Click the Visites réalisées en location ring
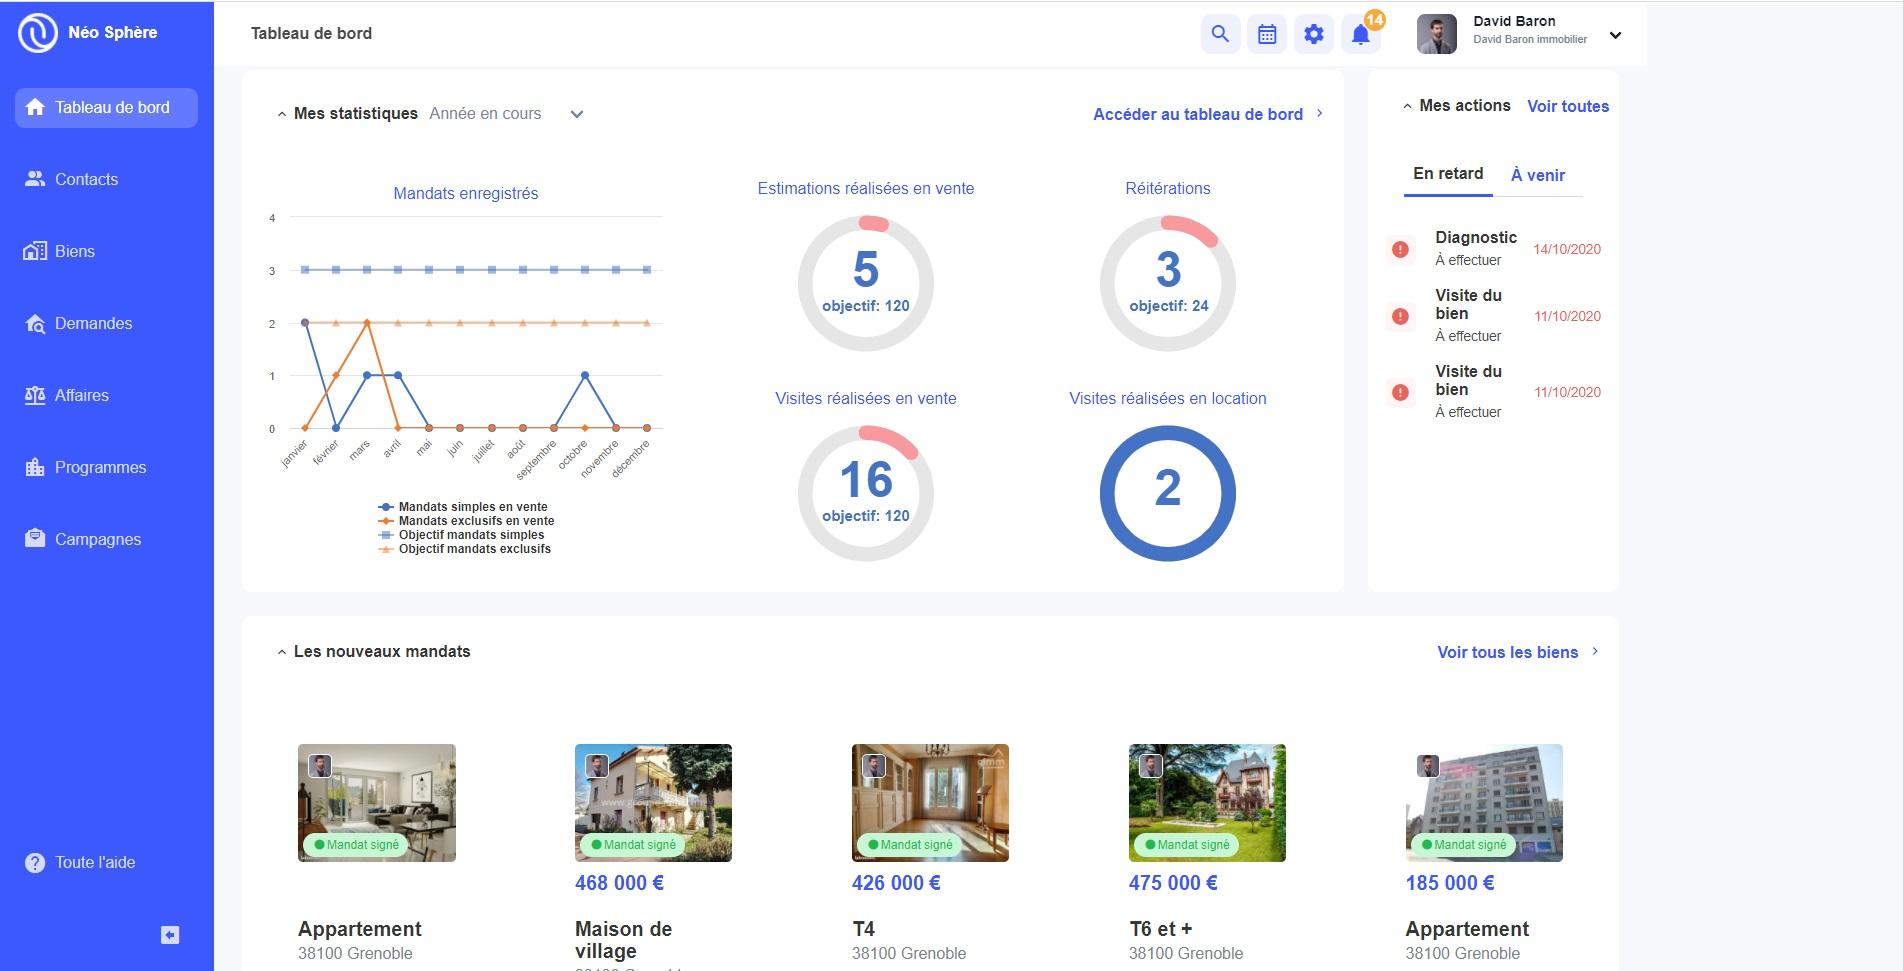The height and width of the screenshot is (971, 1903). pos(1168,493)
